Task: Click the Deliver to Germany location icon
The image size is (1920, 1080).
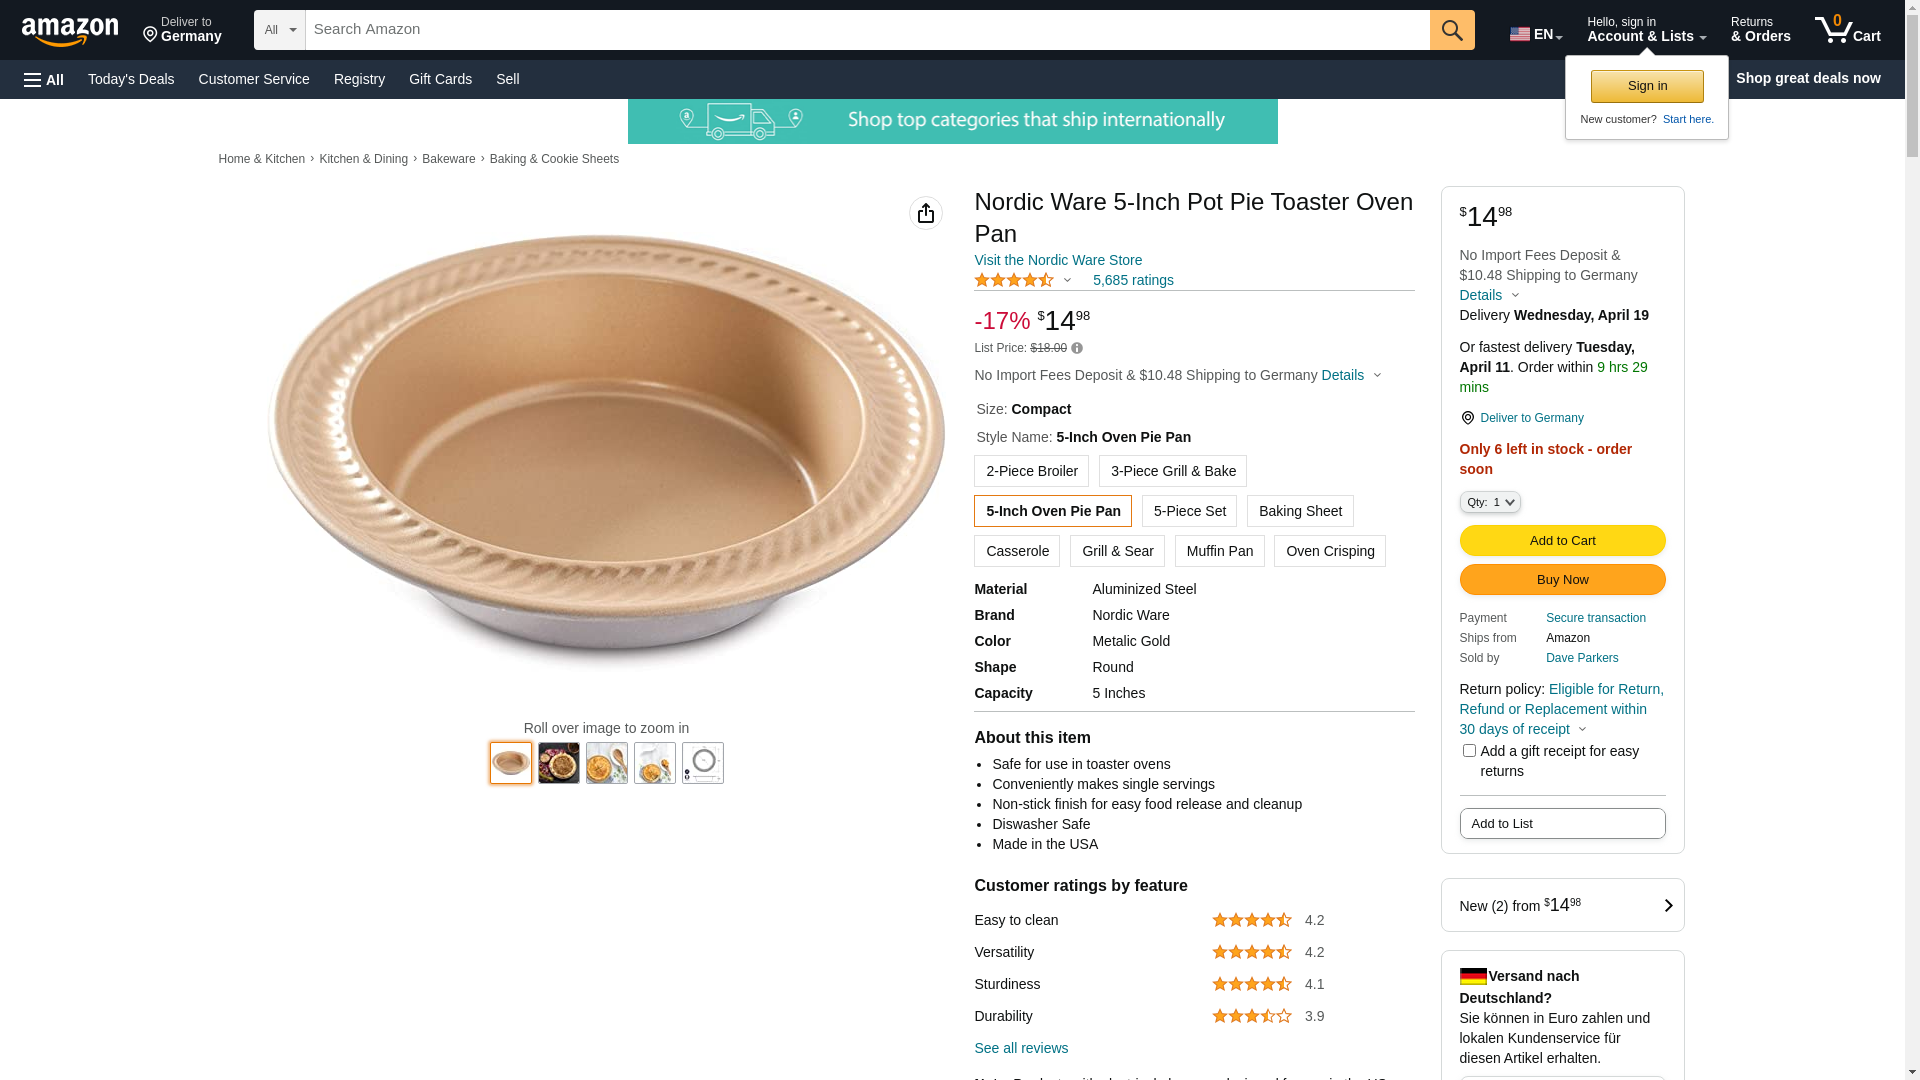Action: coord(1467,418)
